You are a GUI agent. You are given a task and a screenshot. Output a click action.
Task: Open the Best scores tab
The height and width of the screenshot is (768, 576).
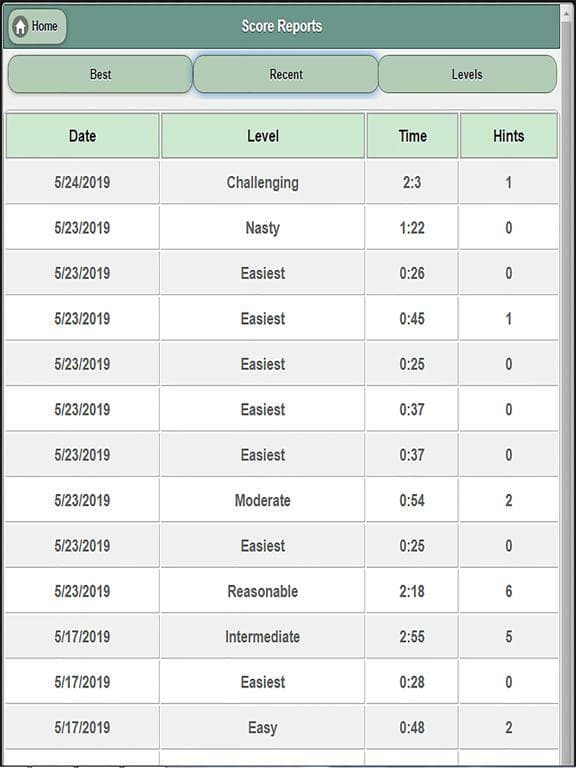pyautogui.click(x=100, y=74)
